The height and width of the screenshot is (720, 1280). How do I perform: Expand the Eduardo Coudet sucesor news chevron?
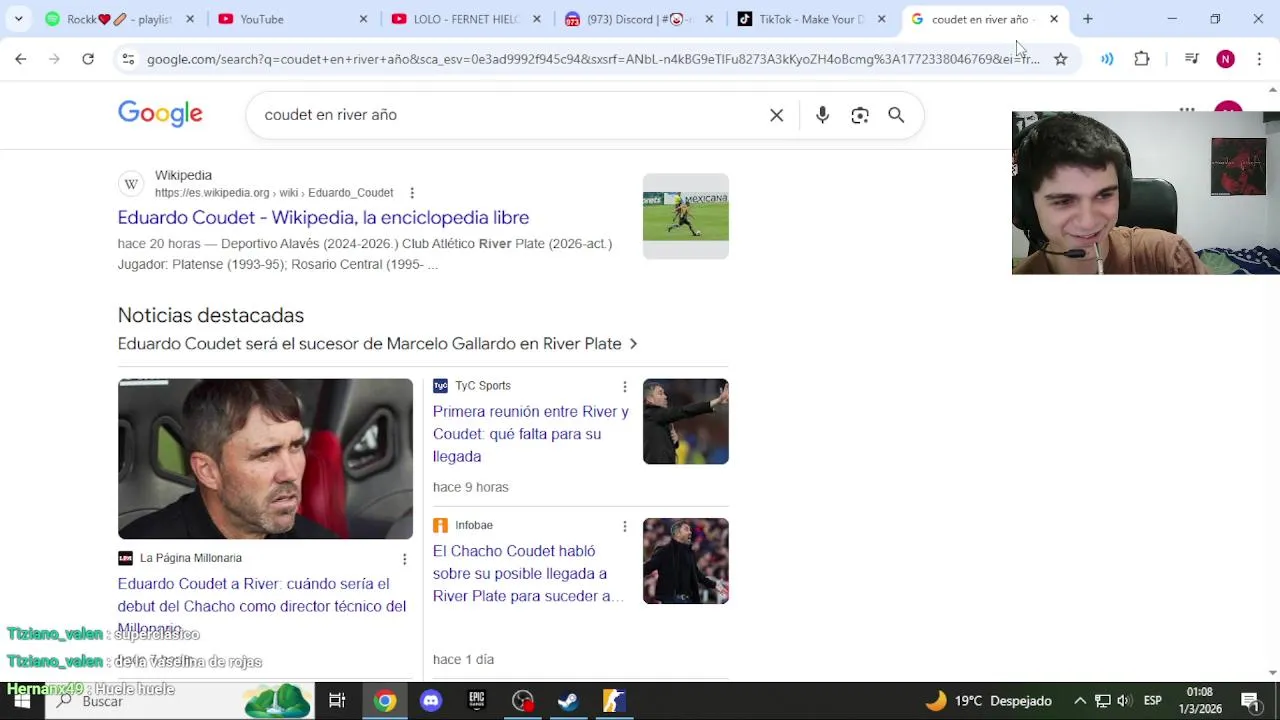click(632, 344)
